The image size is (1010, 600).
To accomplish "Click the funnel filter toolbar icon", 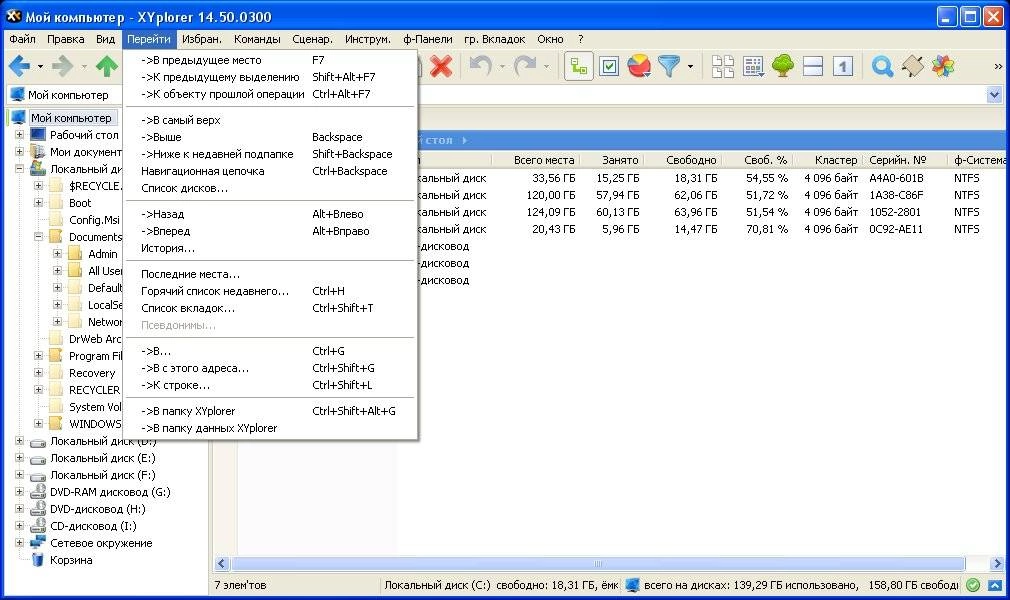I will [x=669, y=66].
